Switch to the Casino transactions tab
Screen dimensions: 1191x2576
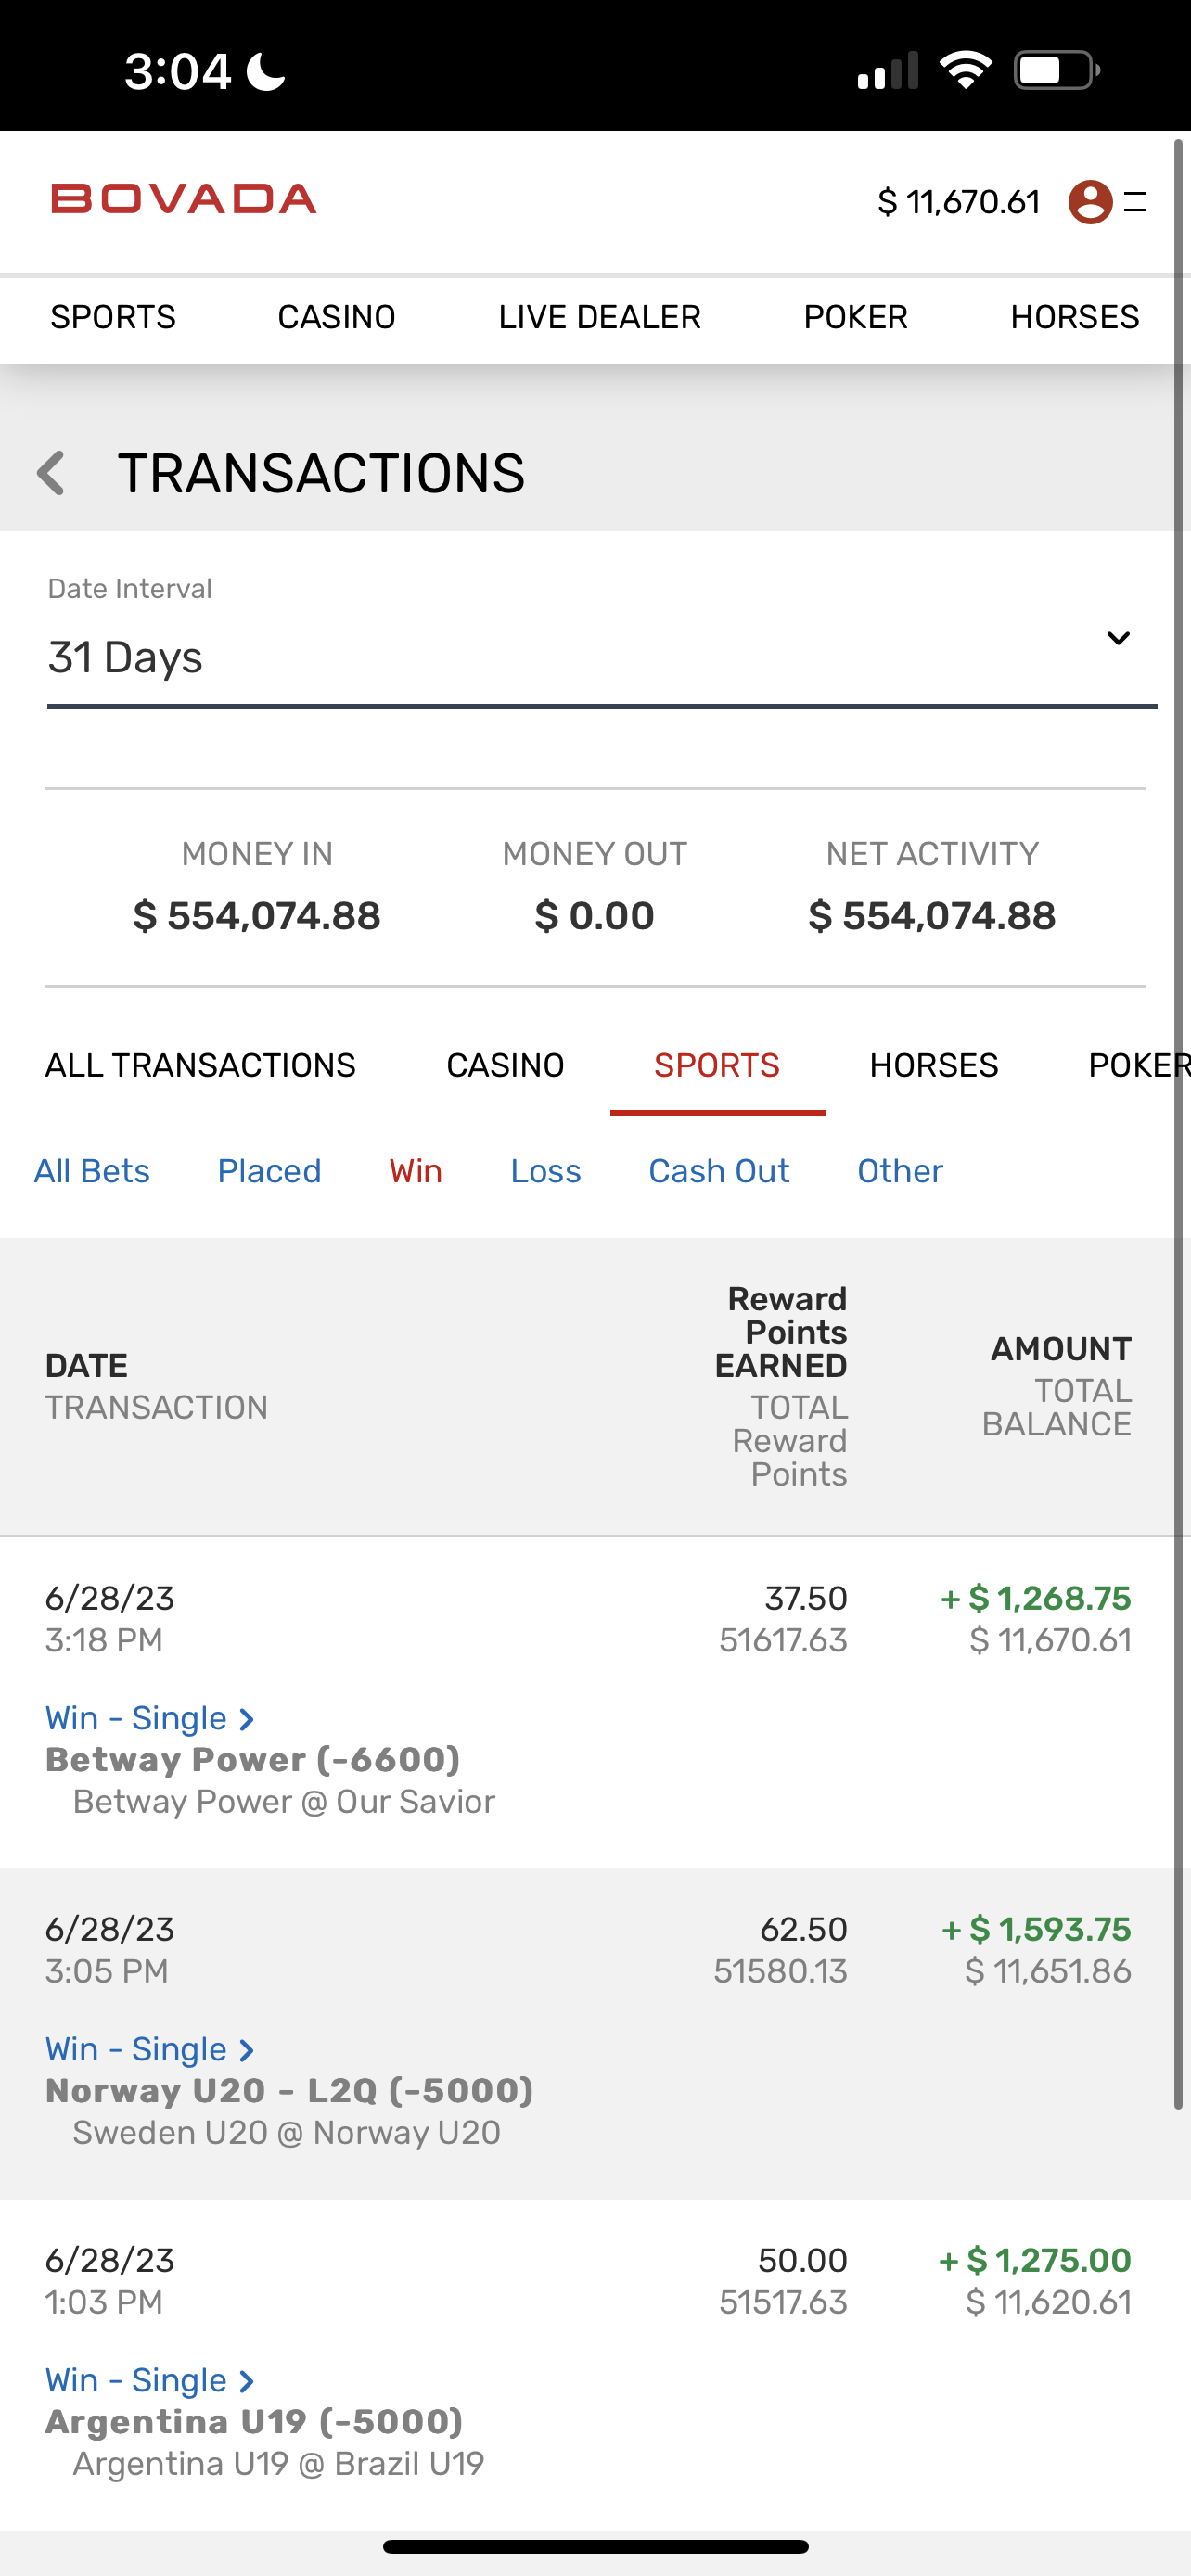[505, 1065]
